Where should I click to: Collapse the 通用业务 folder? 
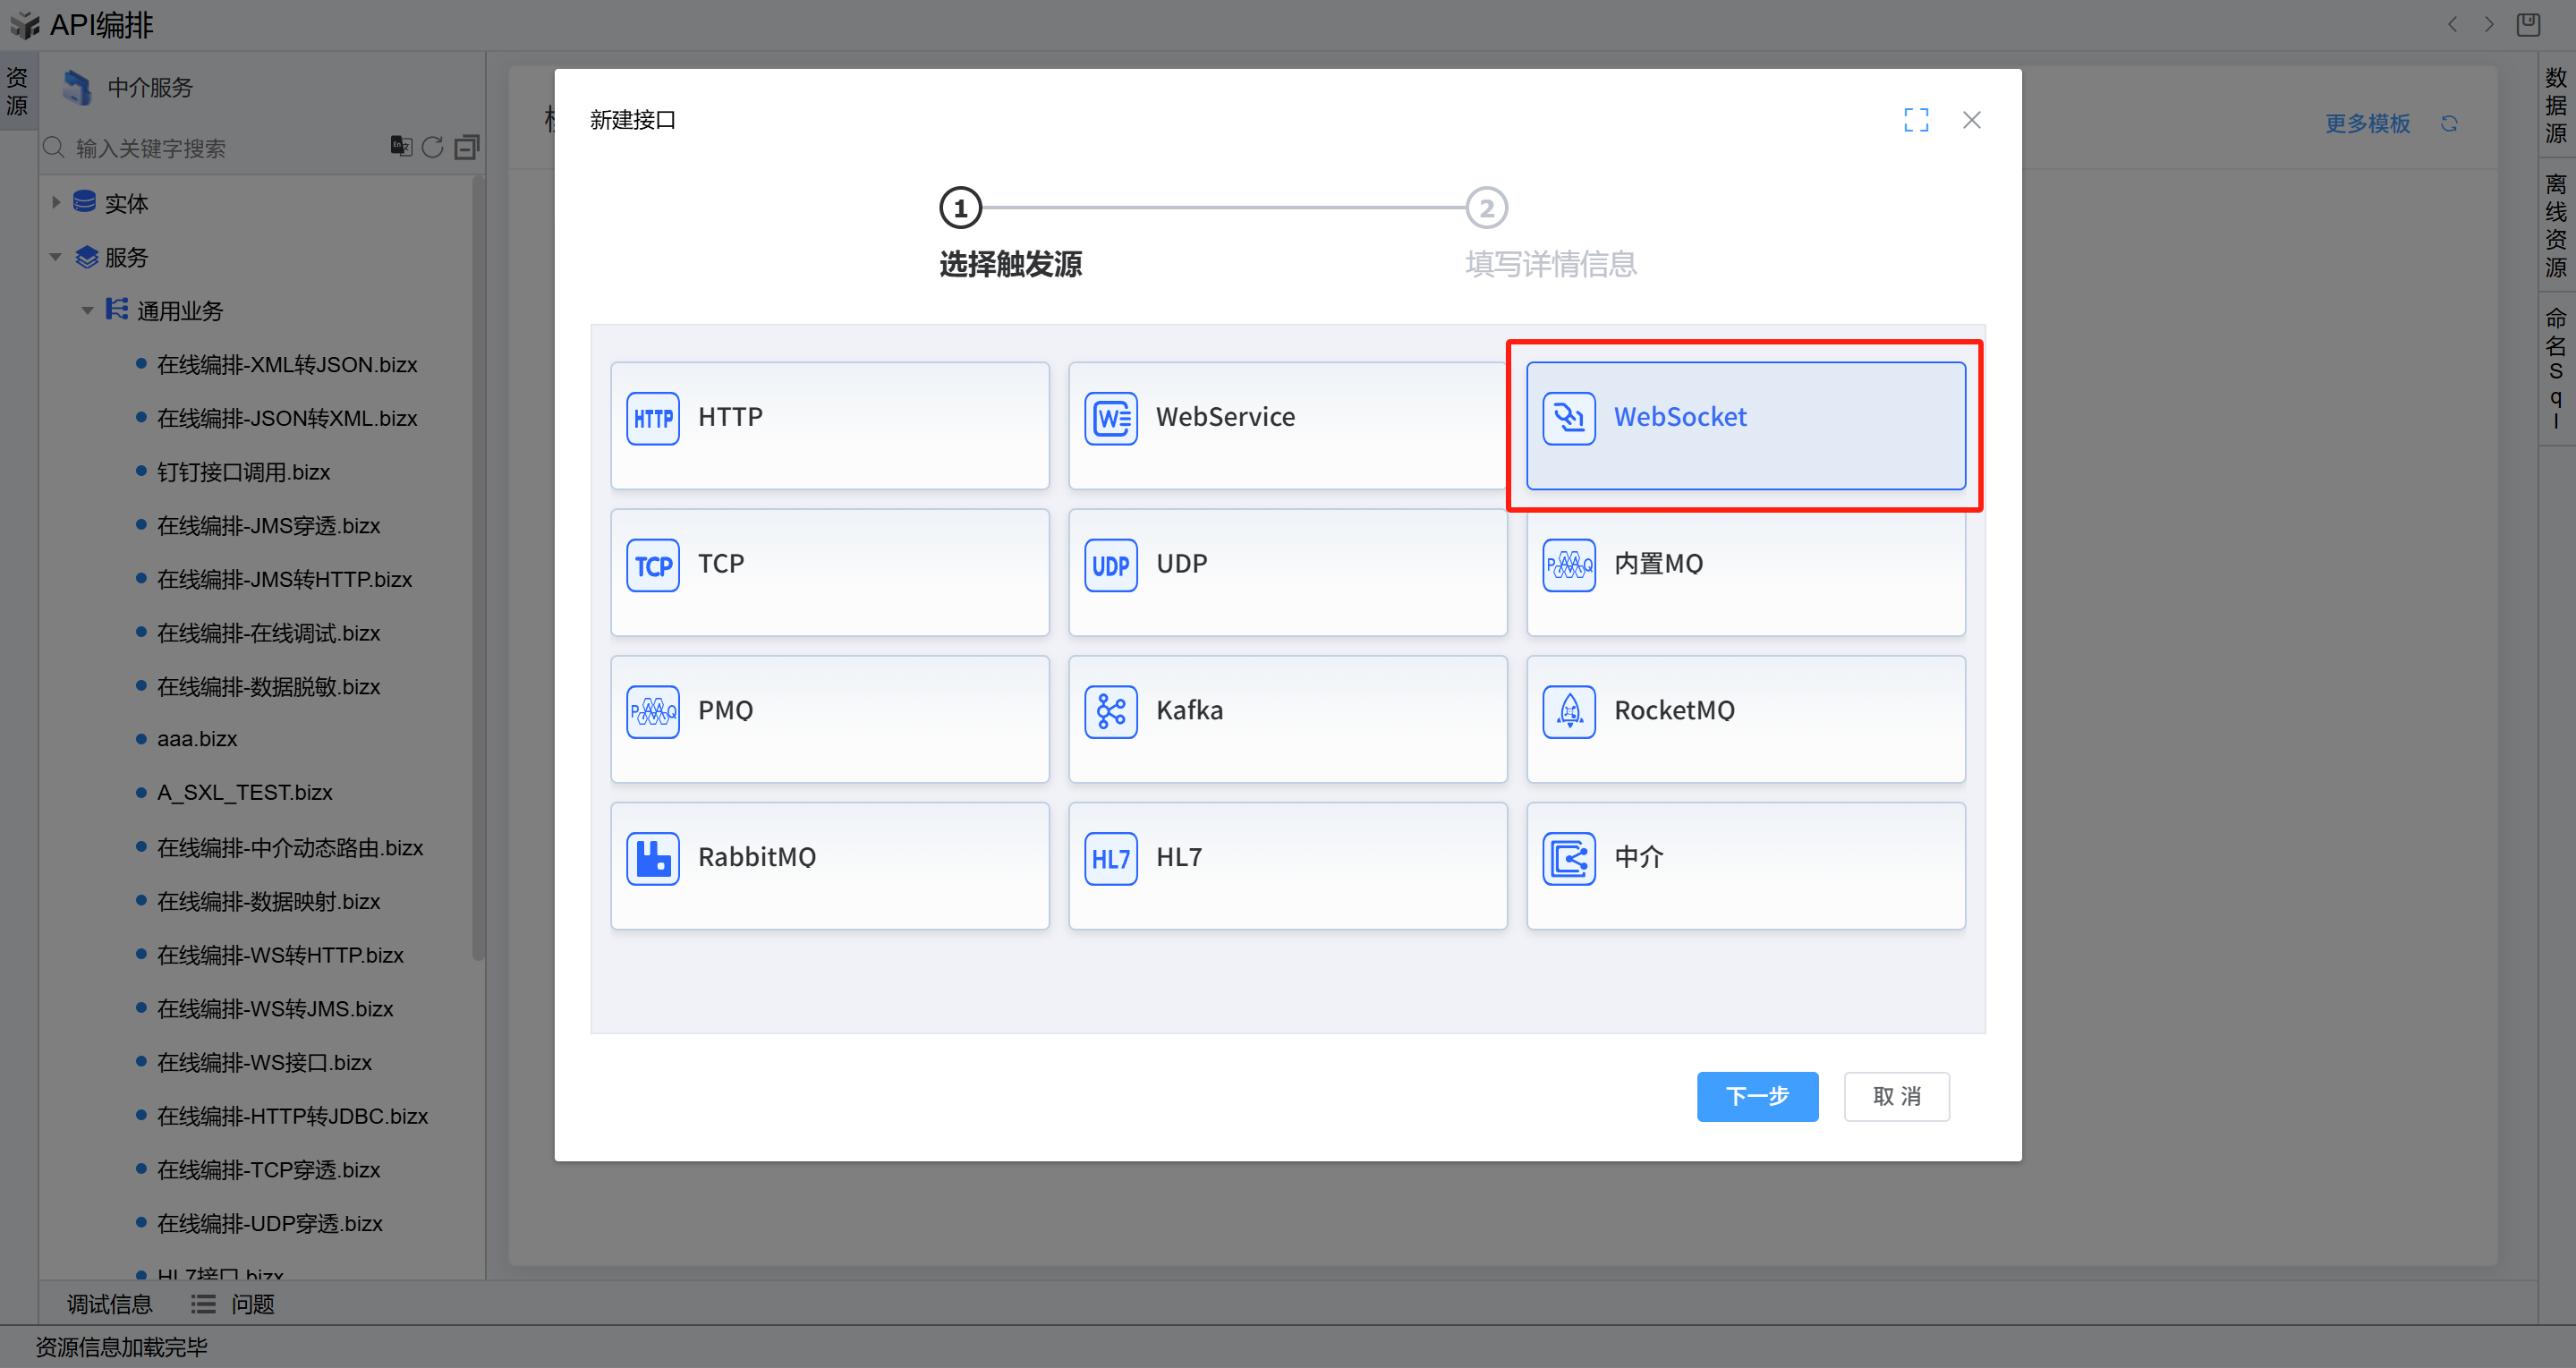pyautogui.click(x=88, y=311)
